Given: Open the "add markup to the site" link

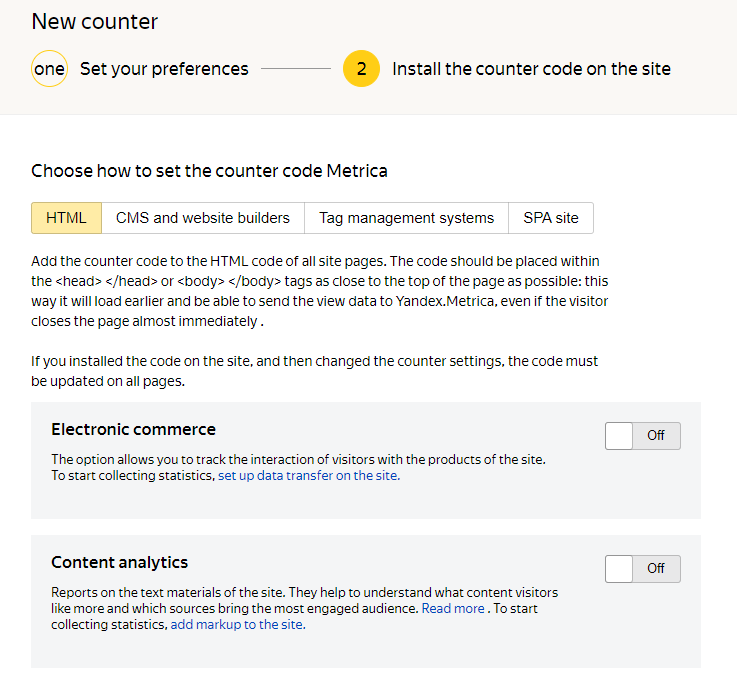Looking at the screenshot, I should [237, 625].
